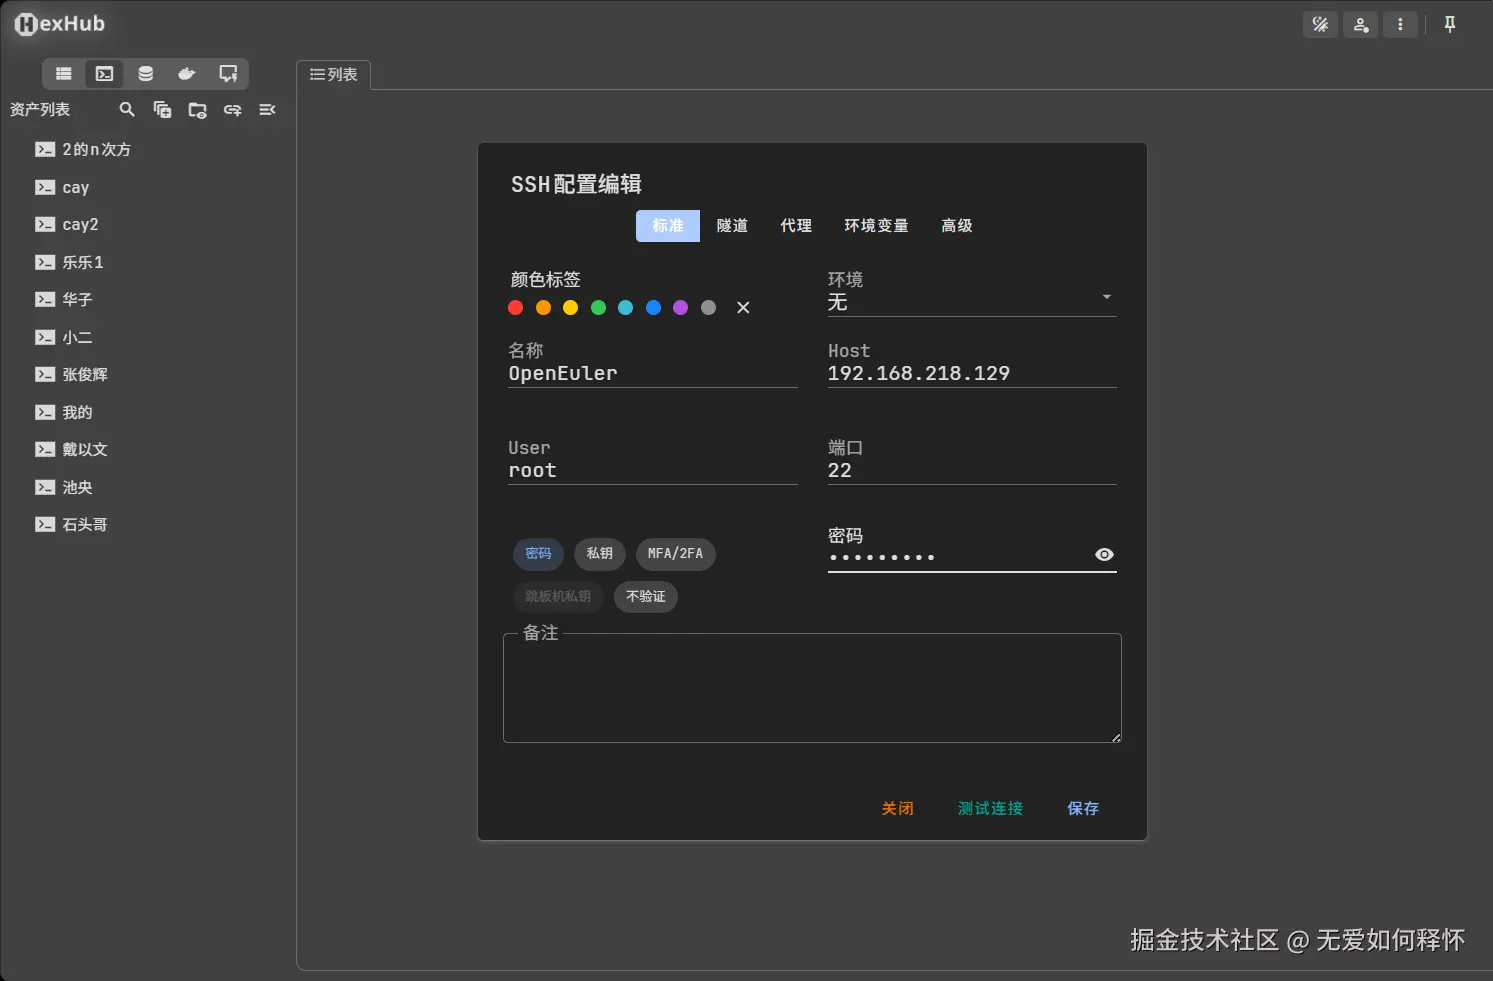The height and width of the screenshot is (981, 1493).
Task: Select the 跳板机私钥 chip
Action: point(558,597)
